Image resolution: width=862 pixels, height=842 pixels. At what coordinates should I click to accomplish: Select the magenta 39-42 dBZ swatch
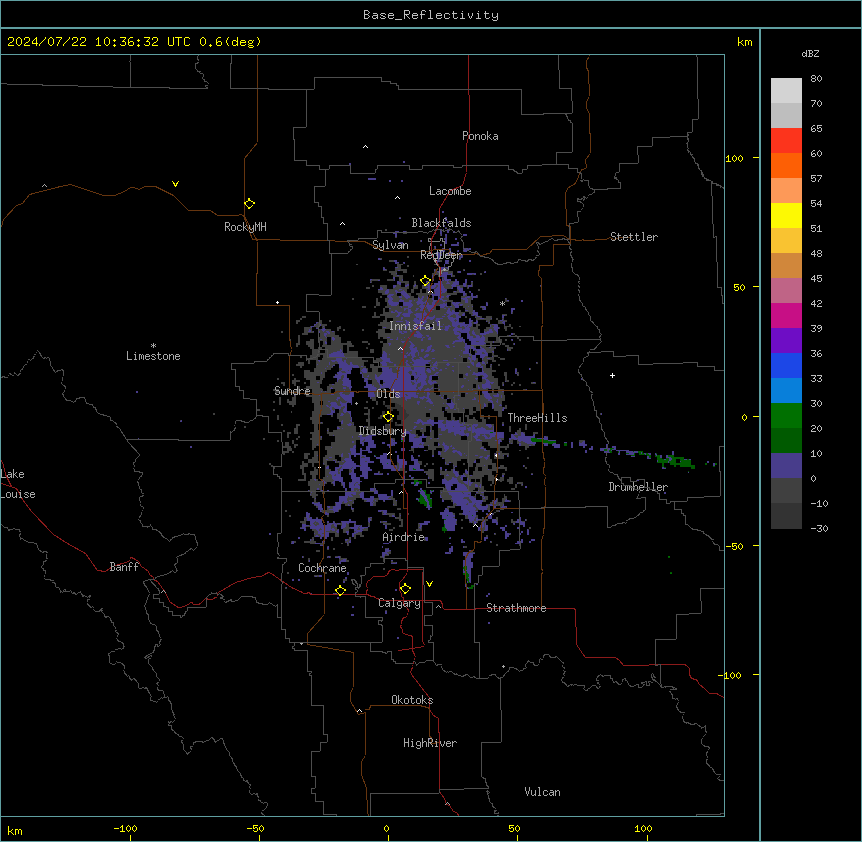(786, 315)
